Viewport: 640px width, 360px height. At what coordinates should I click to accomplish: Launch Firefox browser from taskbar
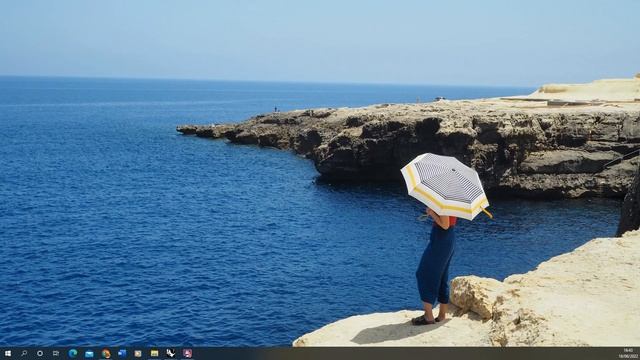(x=106, y=353)
